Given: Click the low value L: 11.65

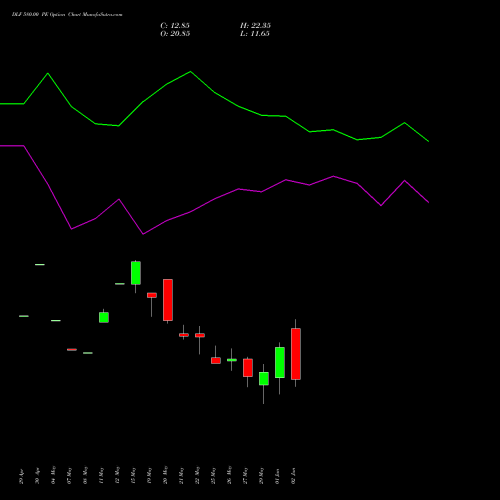Looking at the screenshot, I should pos(255,34).
